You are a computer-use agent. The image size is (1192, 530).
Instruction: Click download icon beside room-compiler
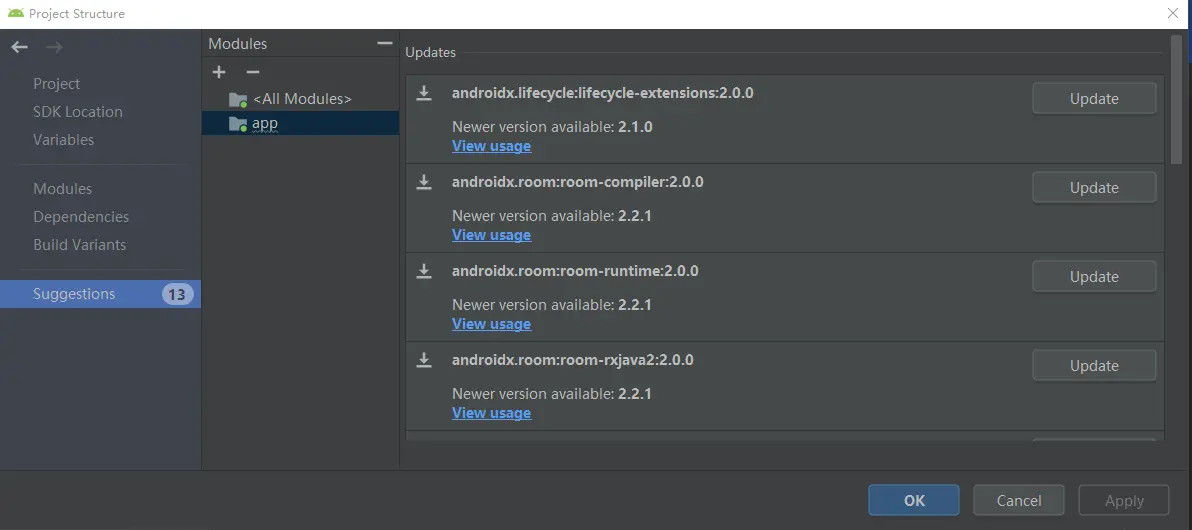click(424, 182)
